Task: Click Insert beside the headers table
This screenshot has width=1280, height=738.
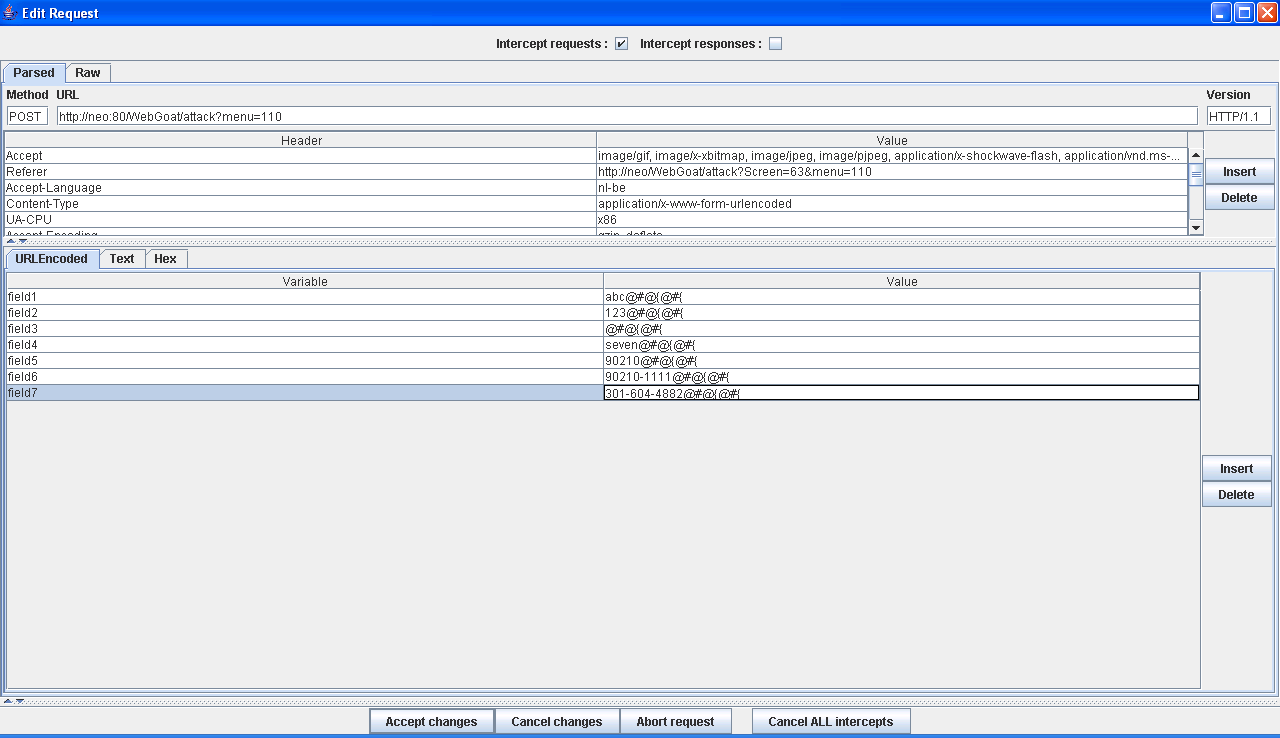Action: 1238,172
